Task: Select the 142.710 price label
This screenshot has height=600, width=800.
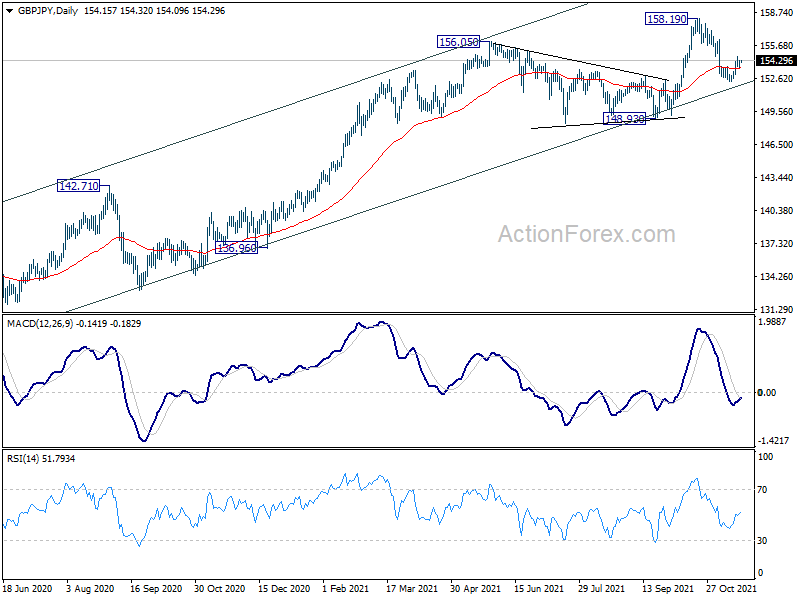Action: point(79,186)
